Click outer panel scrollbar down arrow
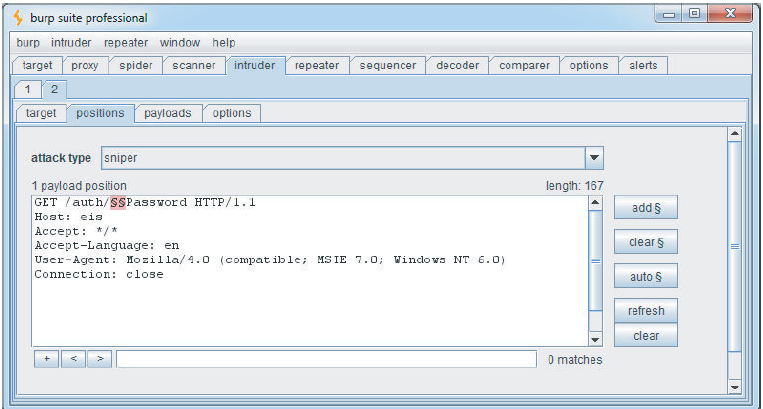This screenshot has height=409, width=763. (x=734, y=388)
